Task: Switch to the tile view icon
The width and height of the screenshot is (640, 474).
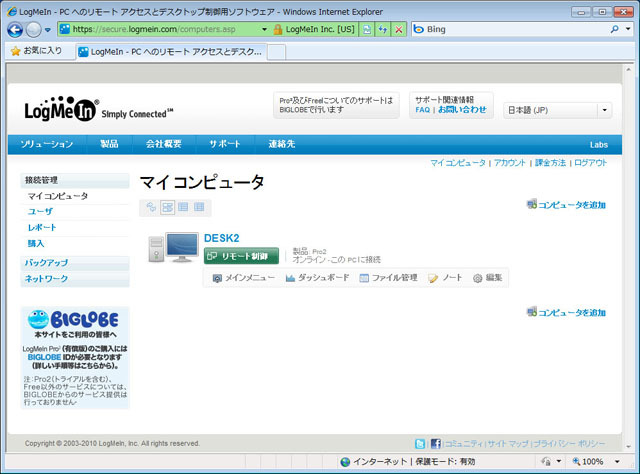Action: pyautogui.click(x=167, y=207)
